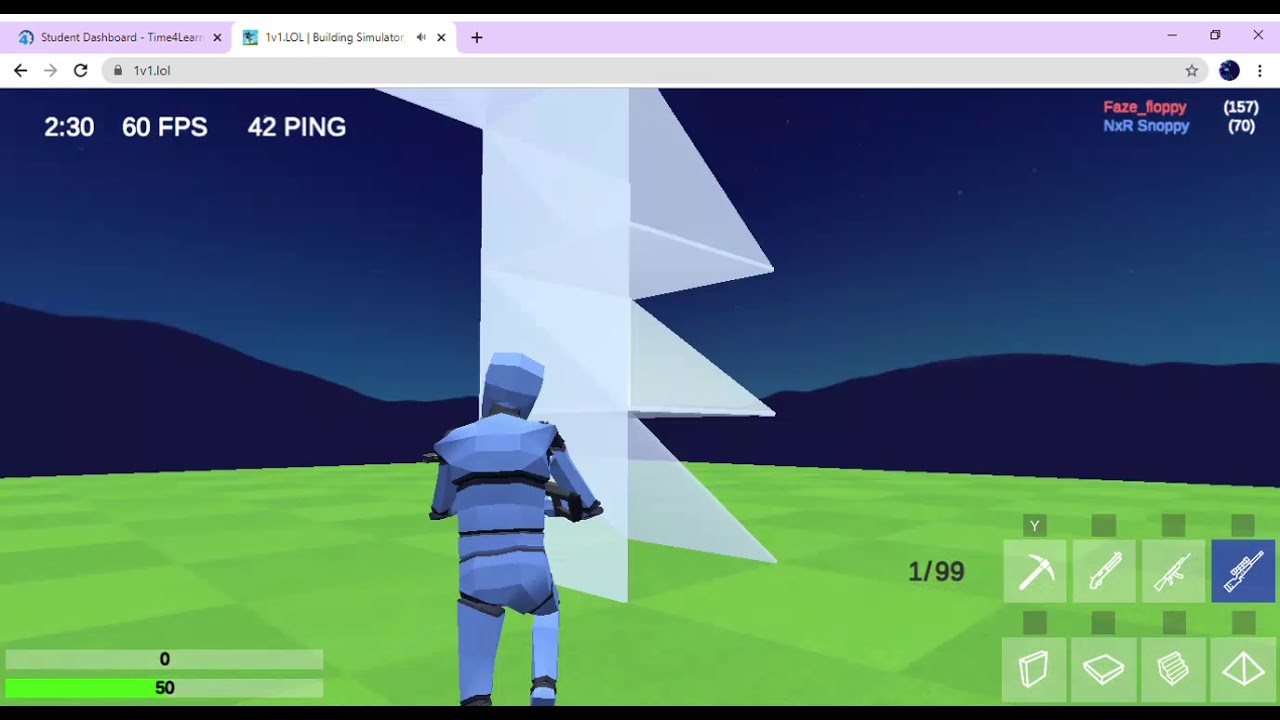
Task: Go back in browser history
Action: [x=21, y=70]
